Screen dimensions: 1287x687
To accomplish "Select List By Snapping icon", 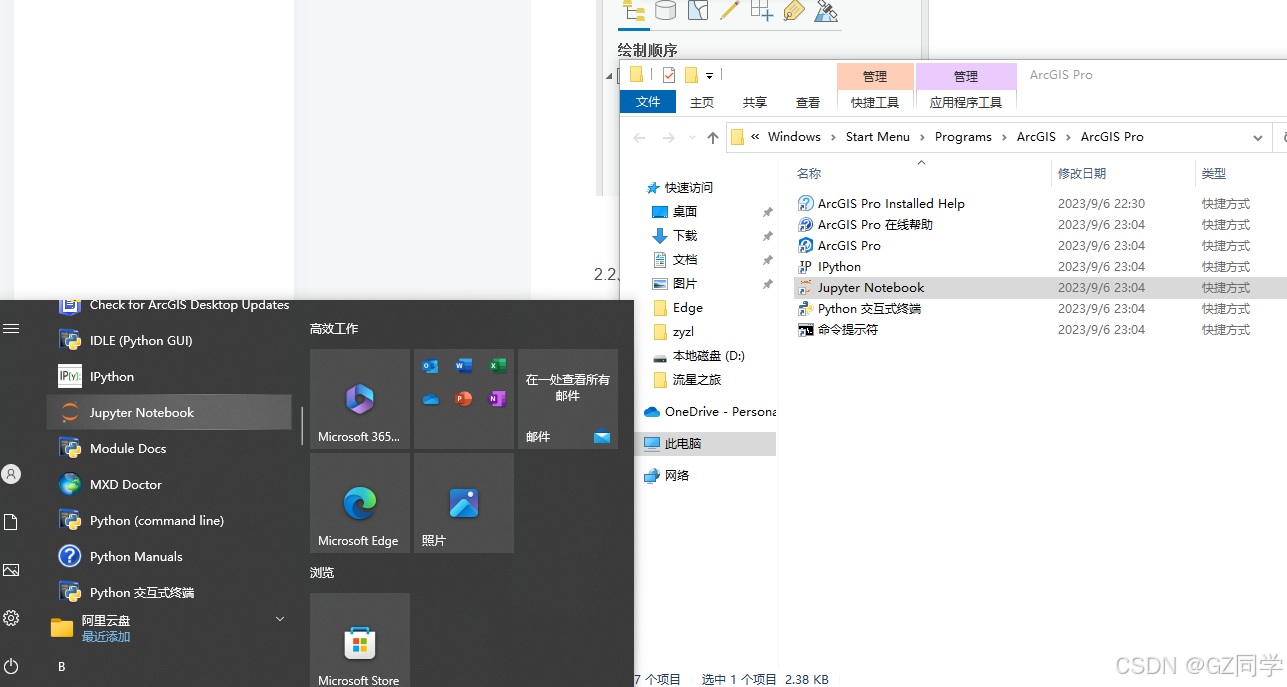I will tap(762, 11).
